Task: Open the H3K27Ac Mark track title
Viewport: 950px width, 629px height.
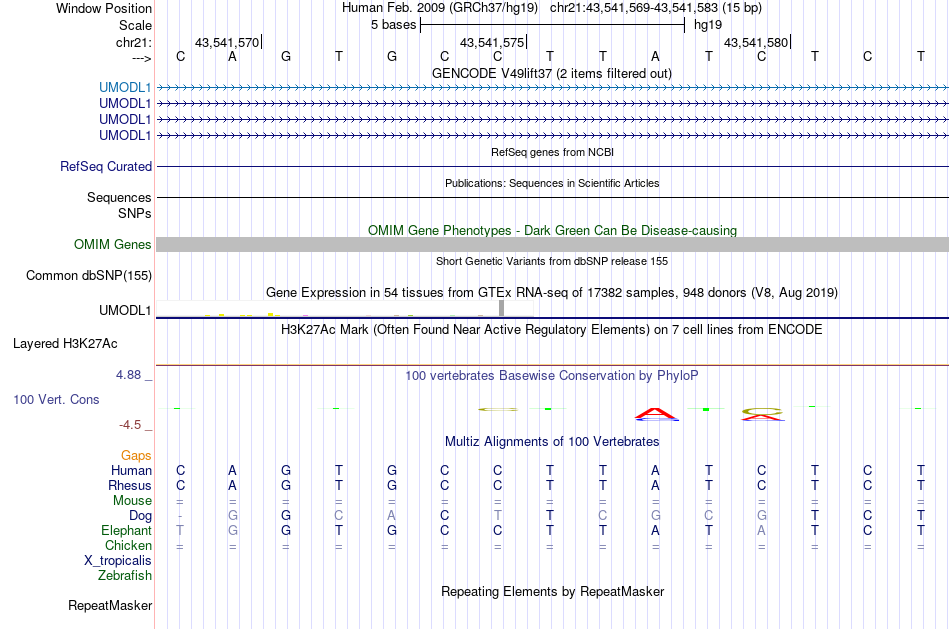Action: click(x=552, y=330)
